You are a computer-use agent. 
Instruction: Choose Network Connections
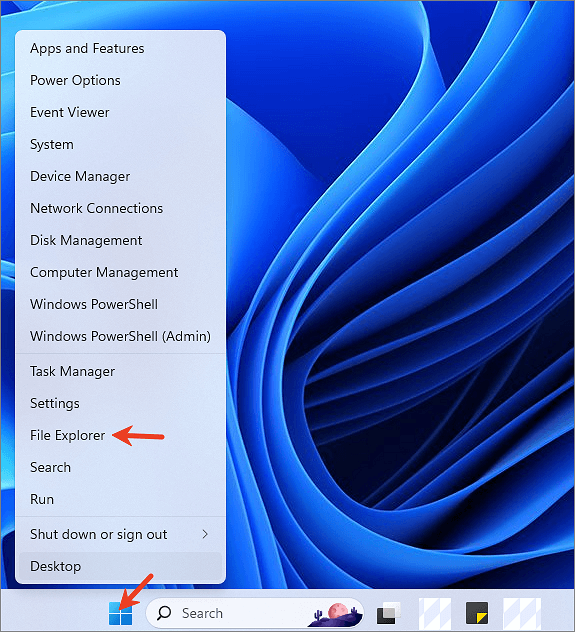(x=120, y=208)
